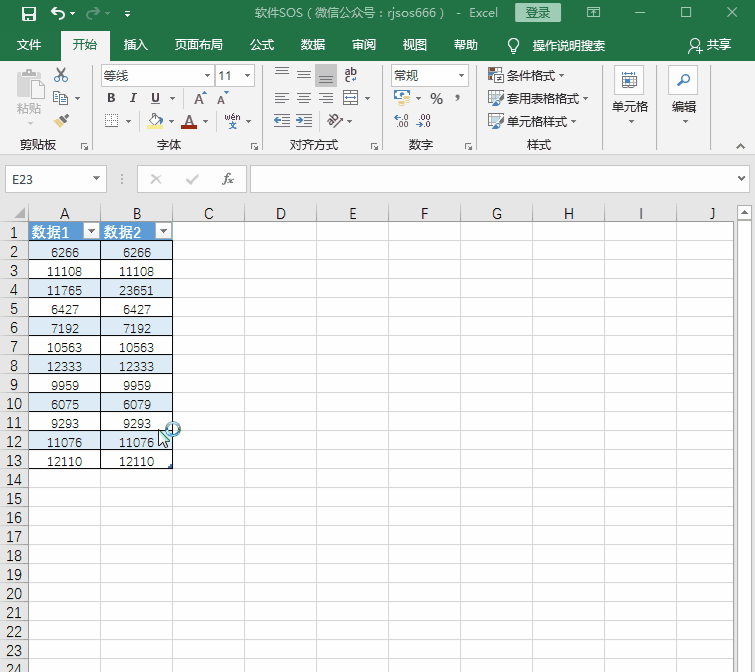Screen dimensions: 755x672
Task: Click Merge and Center icon
Action: pyautogui.click(x=351, y=98)
